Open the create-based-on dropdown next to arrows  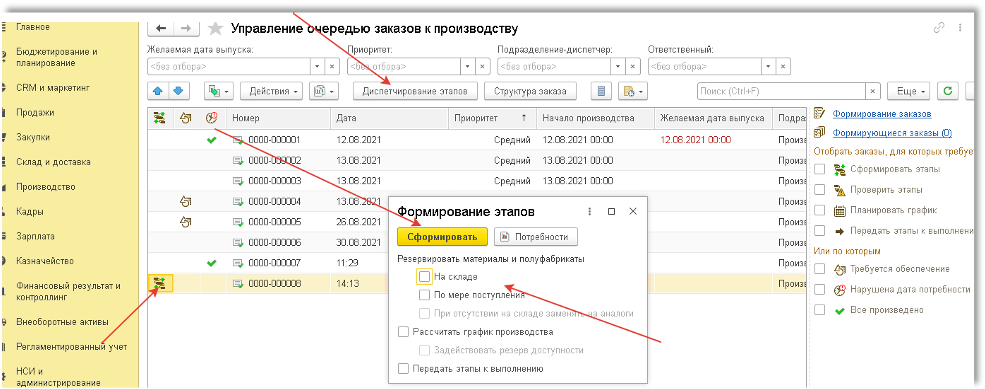click(x=219, y=91)
